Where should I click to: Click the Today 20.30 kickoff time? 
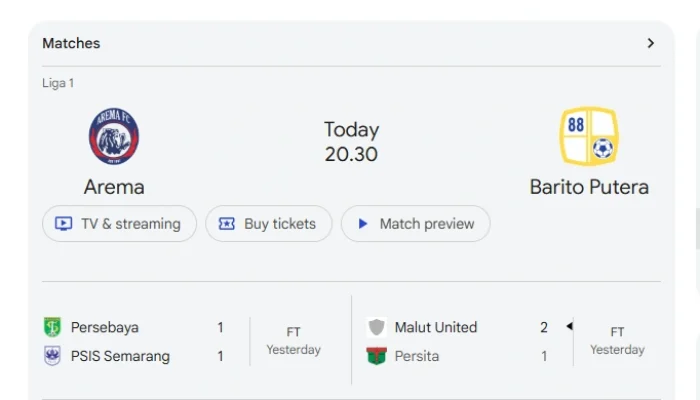[x=351, y=142]
